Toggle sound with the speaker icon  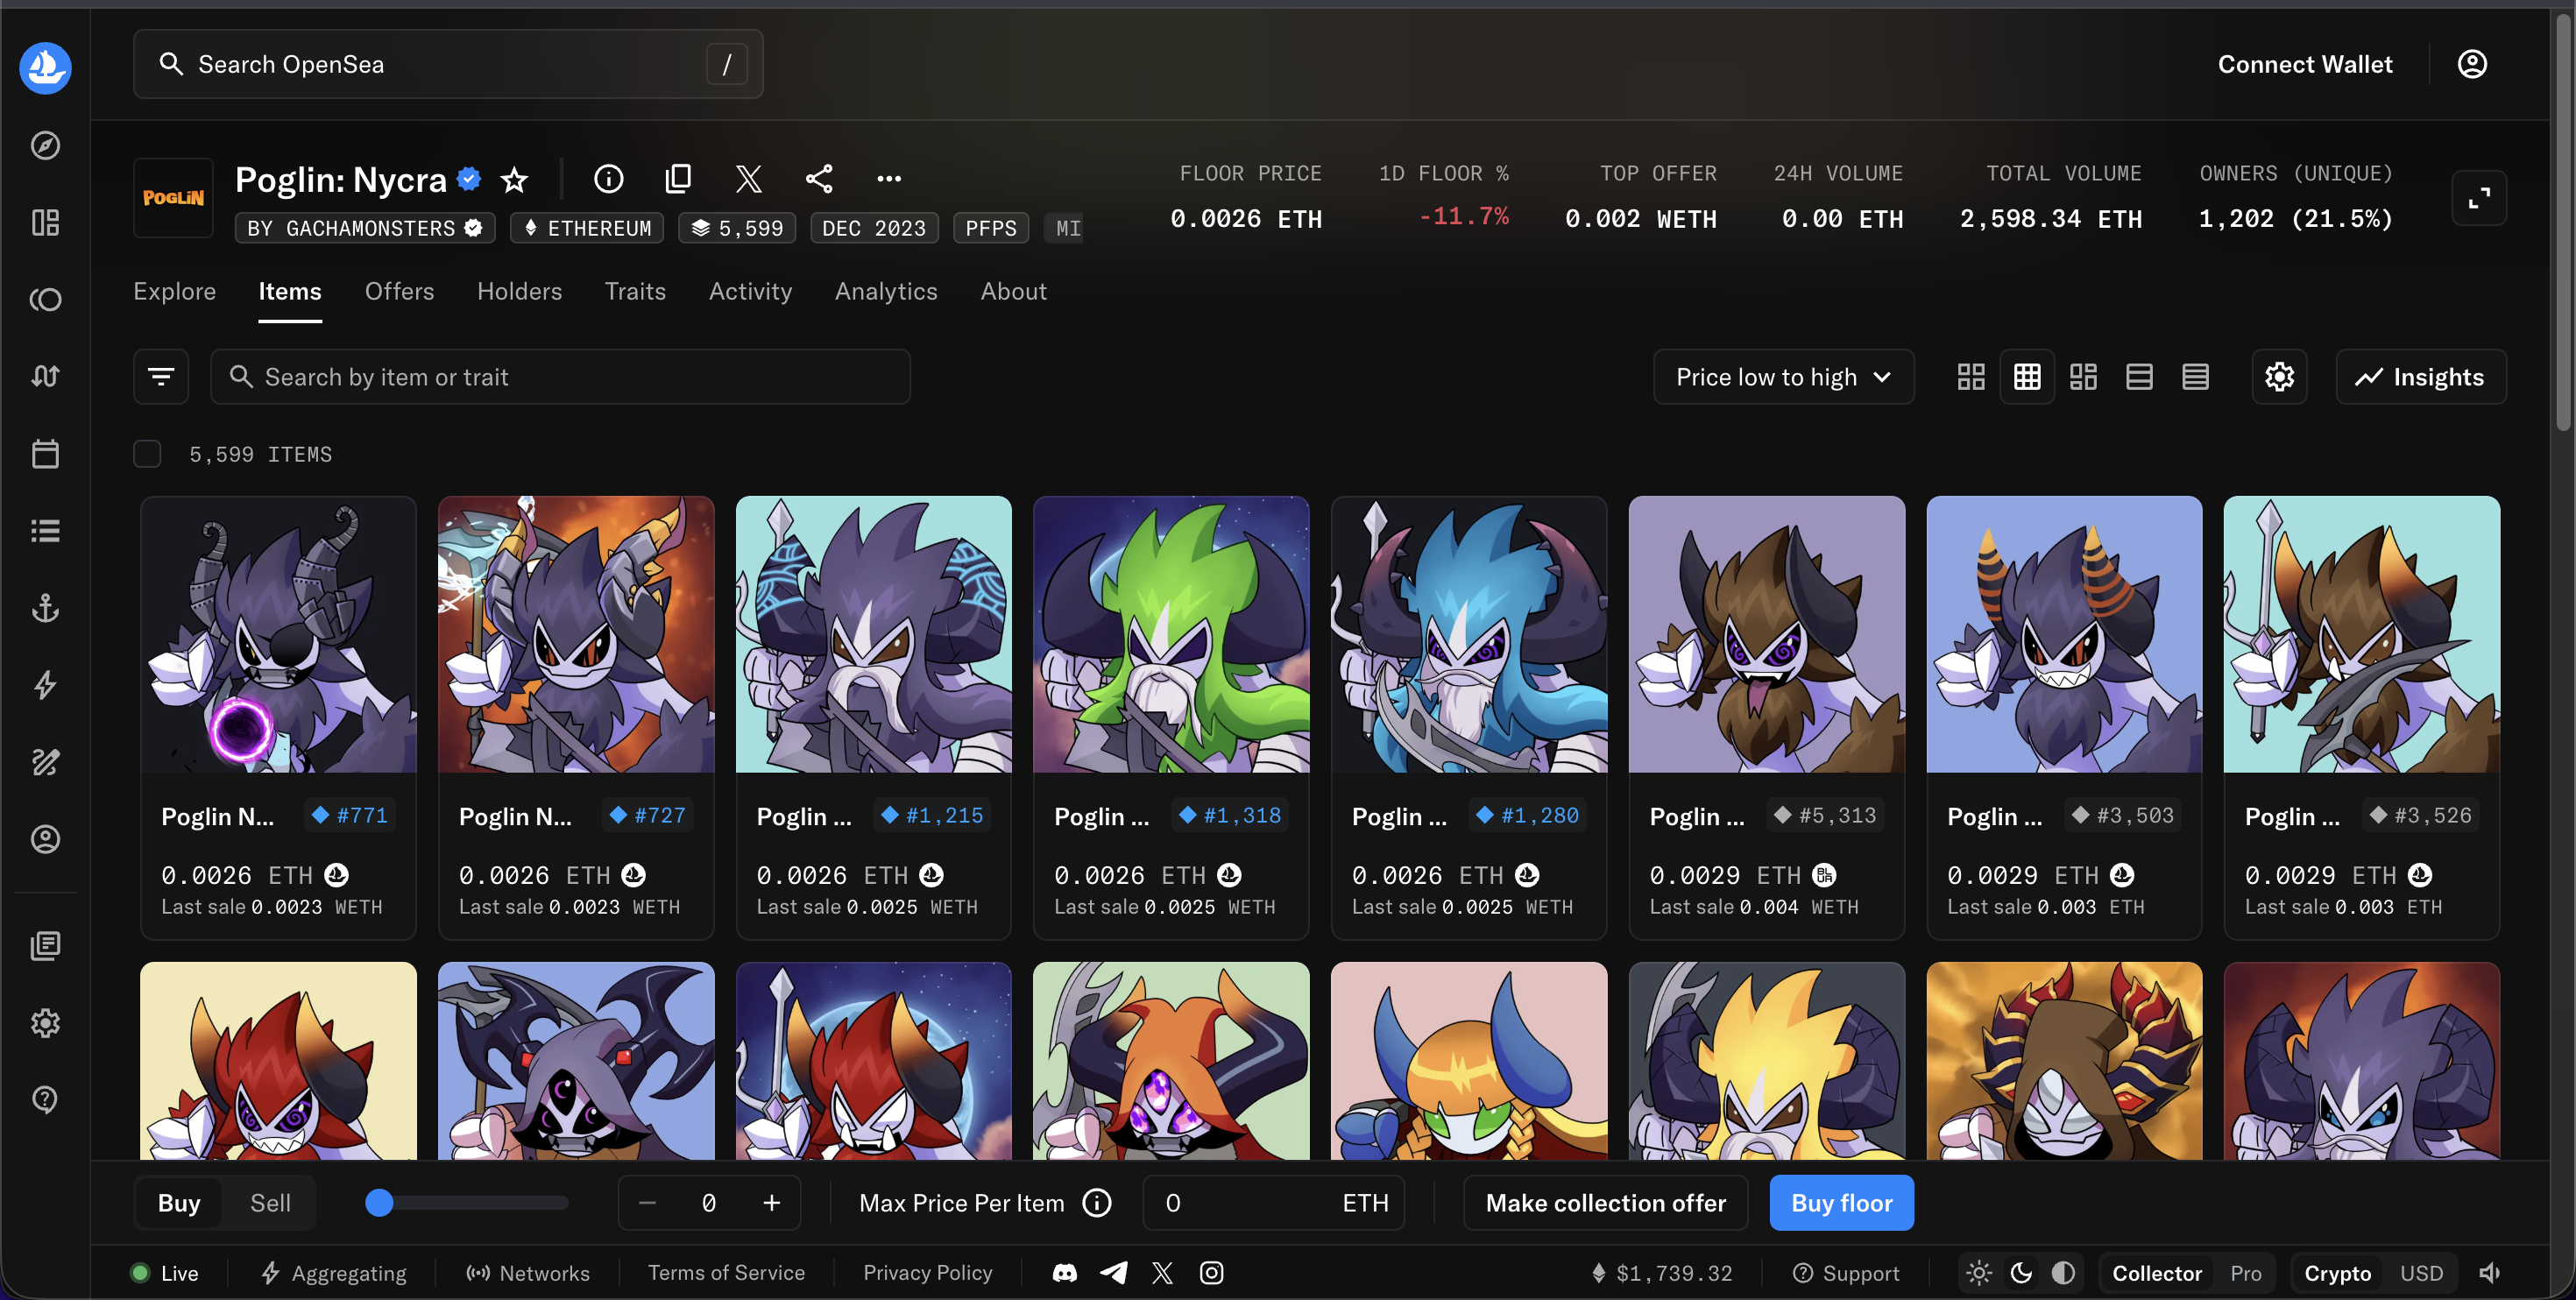(x=2489, y=1273)
